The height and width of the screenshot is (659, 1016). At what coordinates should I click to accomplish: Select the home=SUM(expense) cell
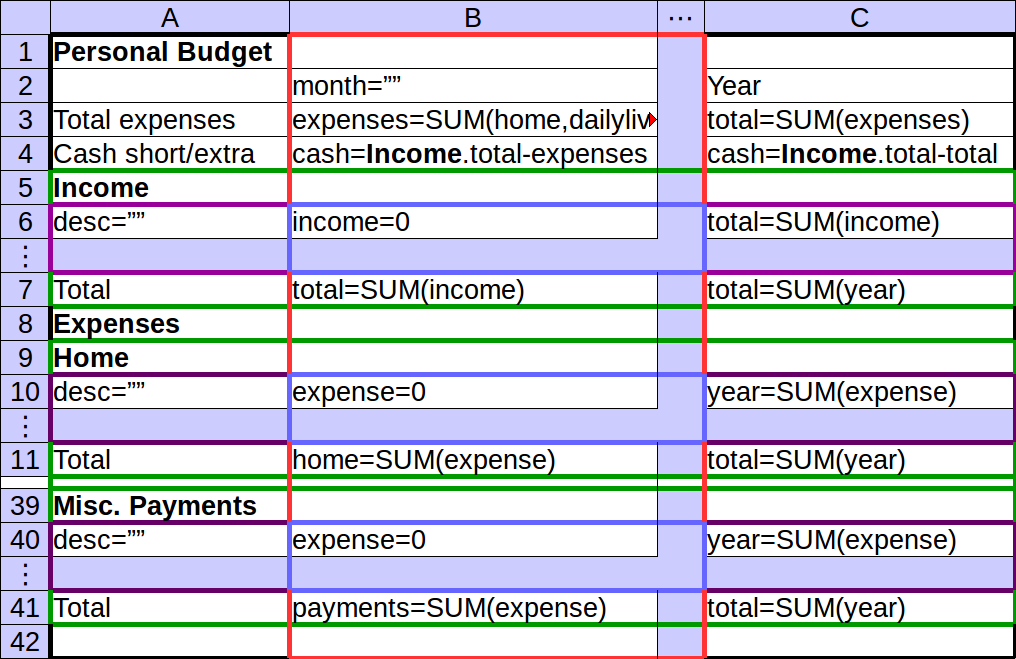(x=473, y=460)
